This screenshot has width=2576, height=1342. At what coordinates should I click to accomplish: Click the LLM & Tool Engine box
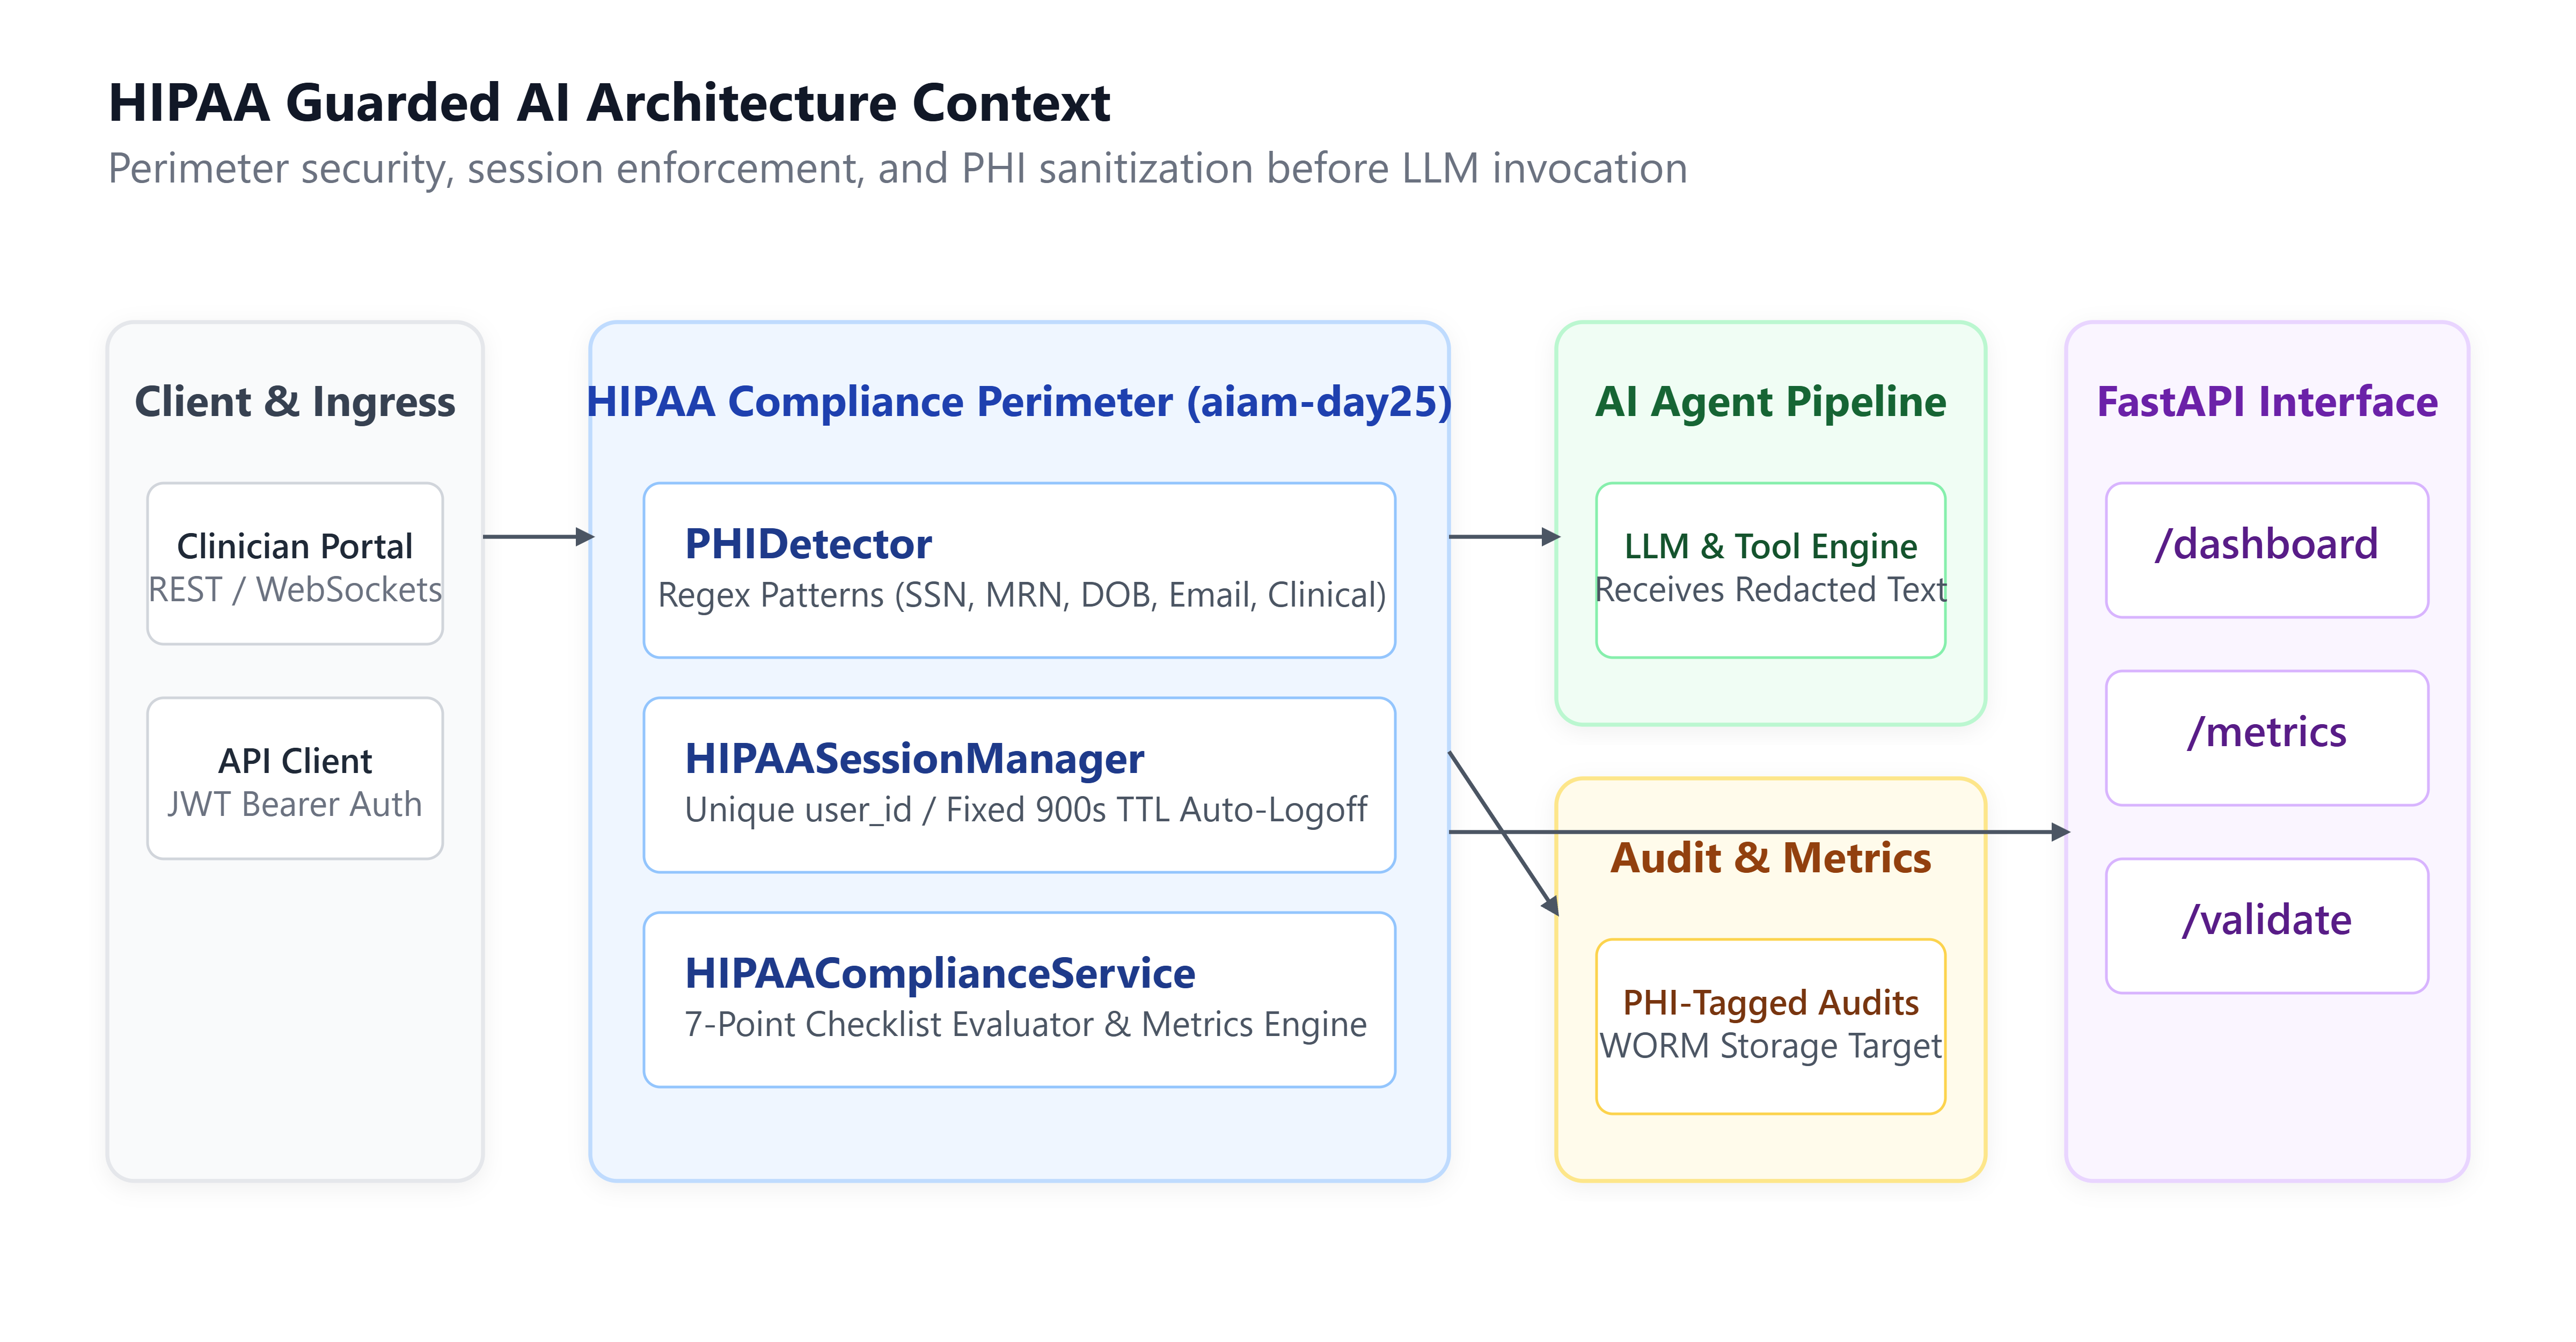coord(1770,570)
